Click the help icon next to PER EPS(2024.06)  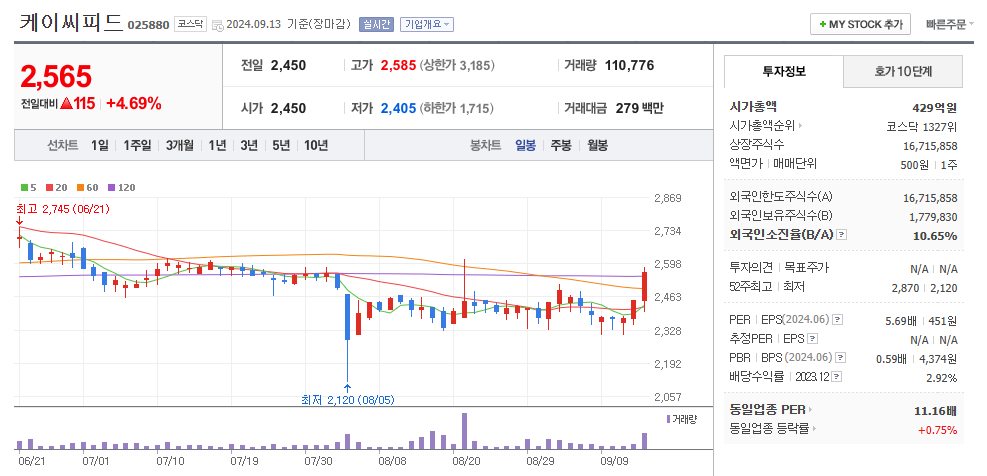[x=837, y=320]
